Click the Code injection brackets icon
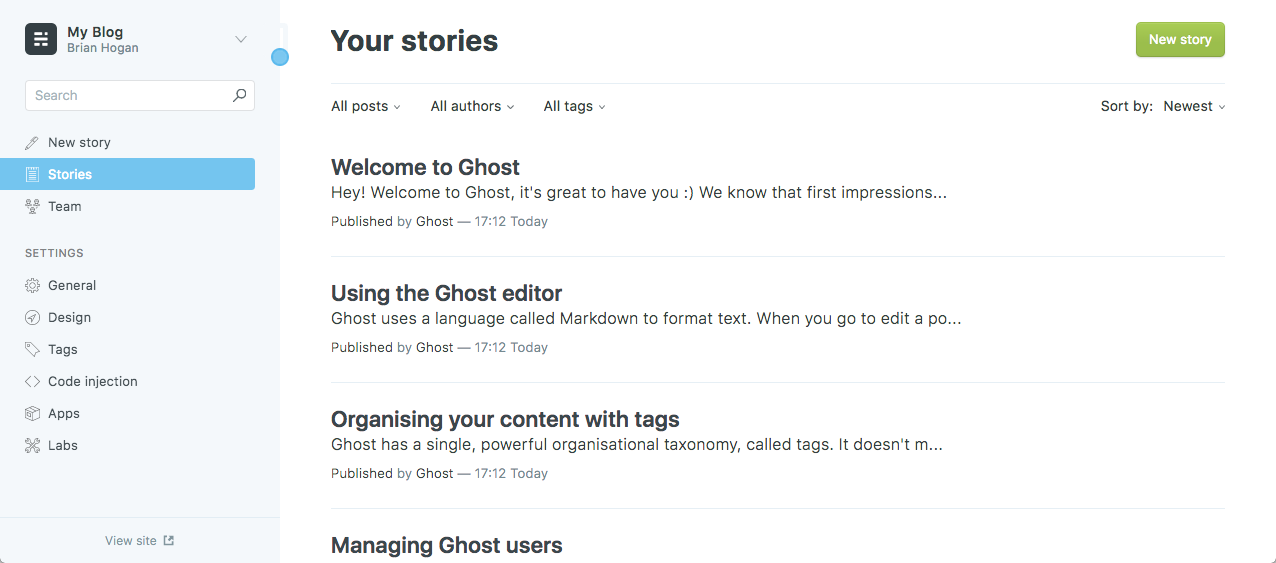 (32, 382)
